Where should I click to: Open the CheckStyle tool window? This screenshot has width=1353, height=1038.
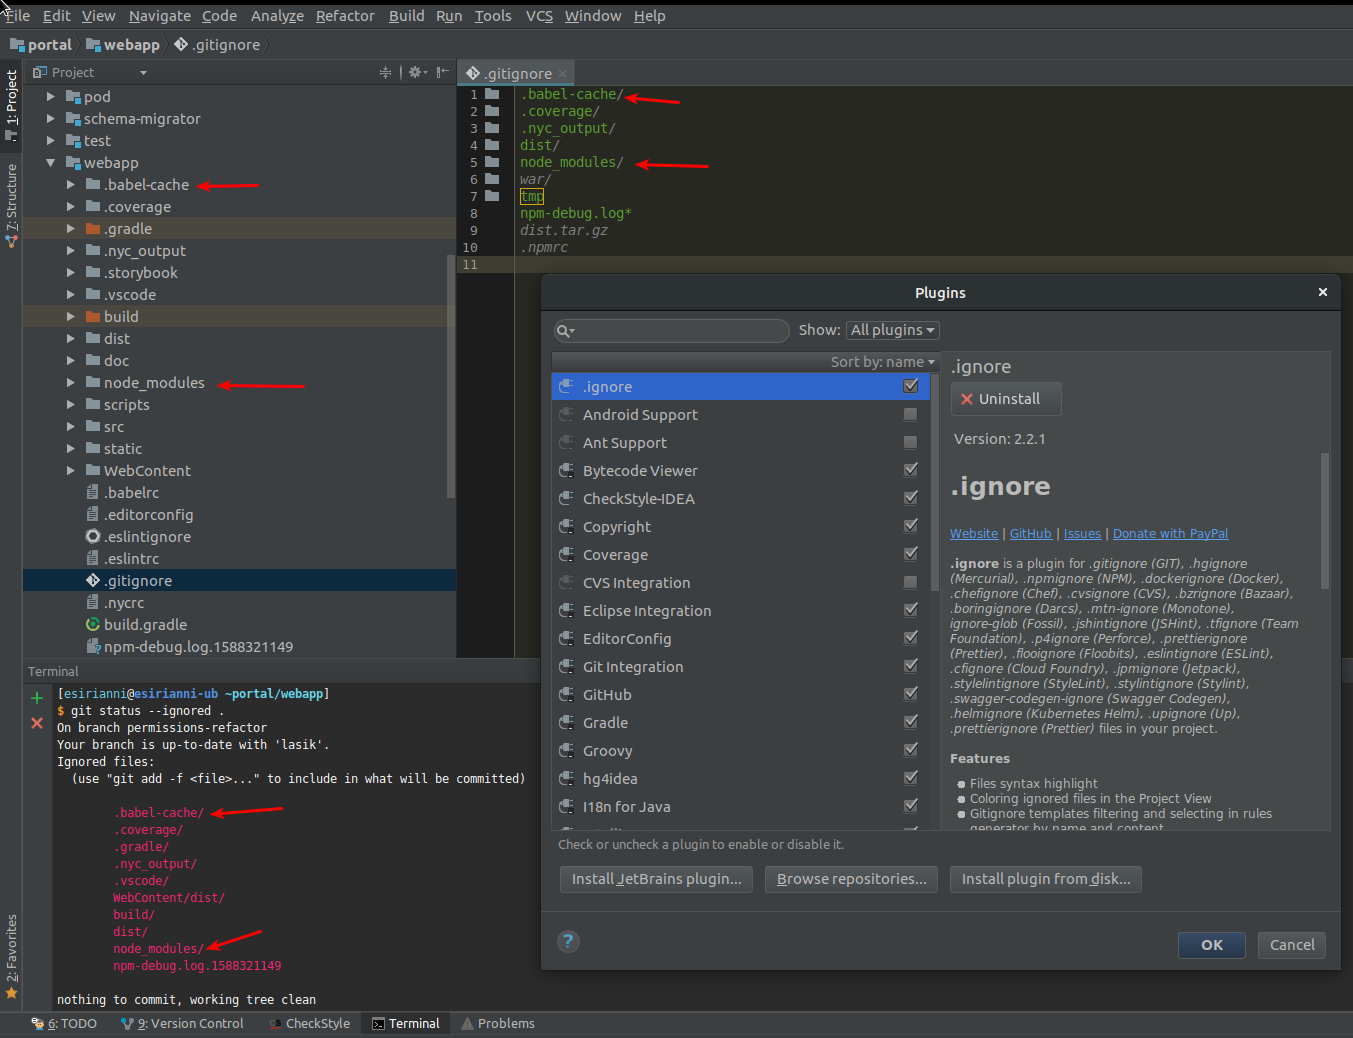310,1023
